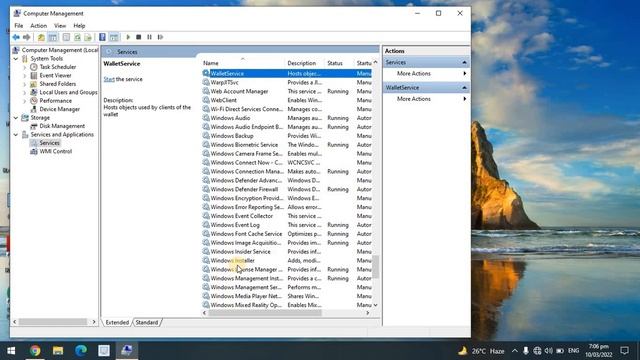The height and width of the screenshot is (360, 640).
Task: Expand the Shared Folders node
Action: (24, 84)
